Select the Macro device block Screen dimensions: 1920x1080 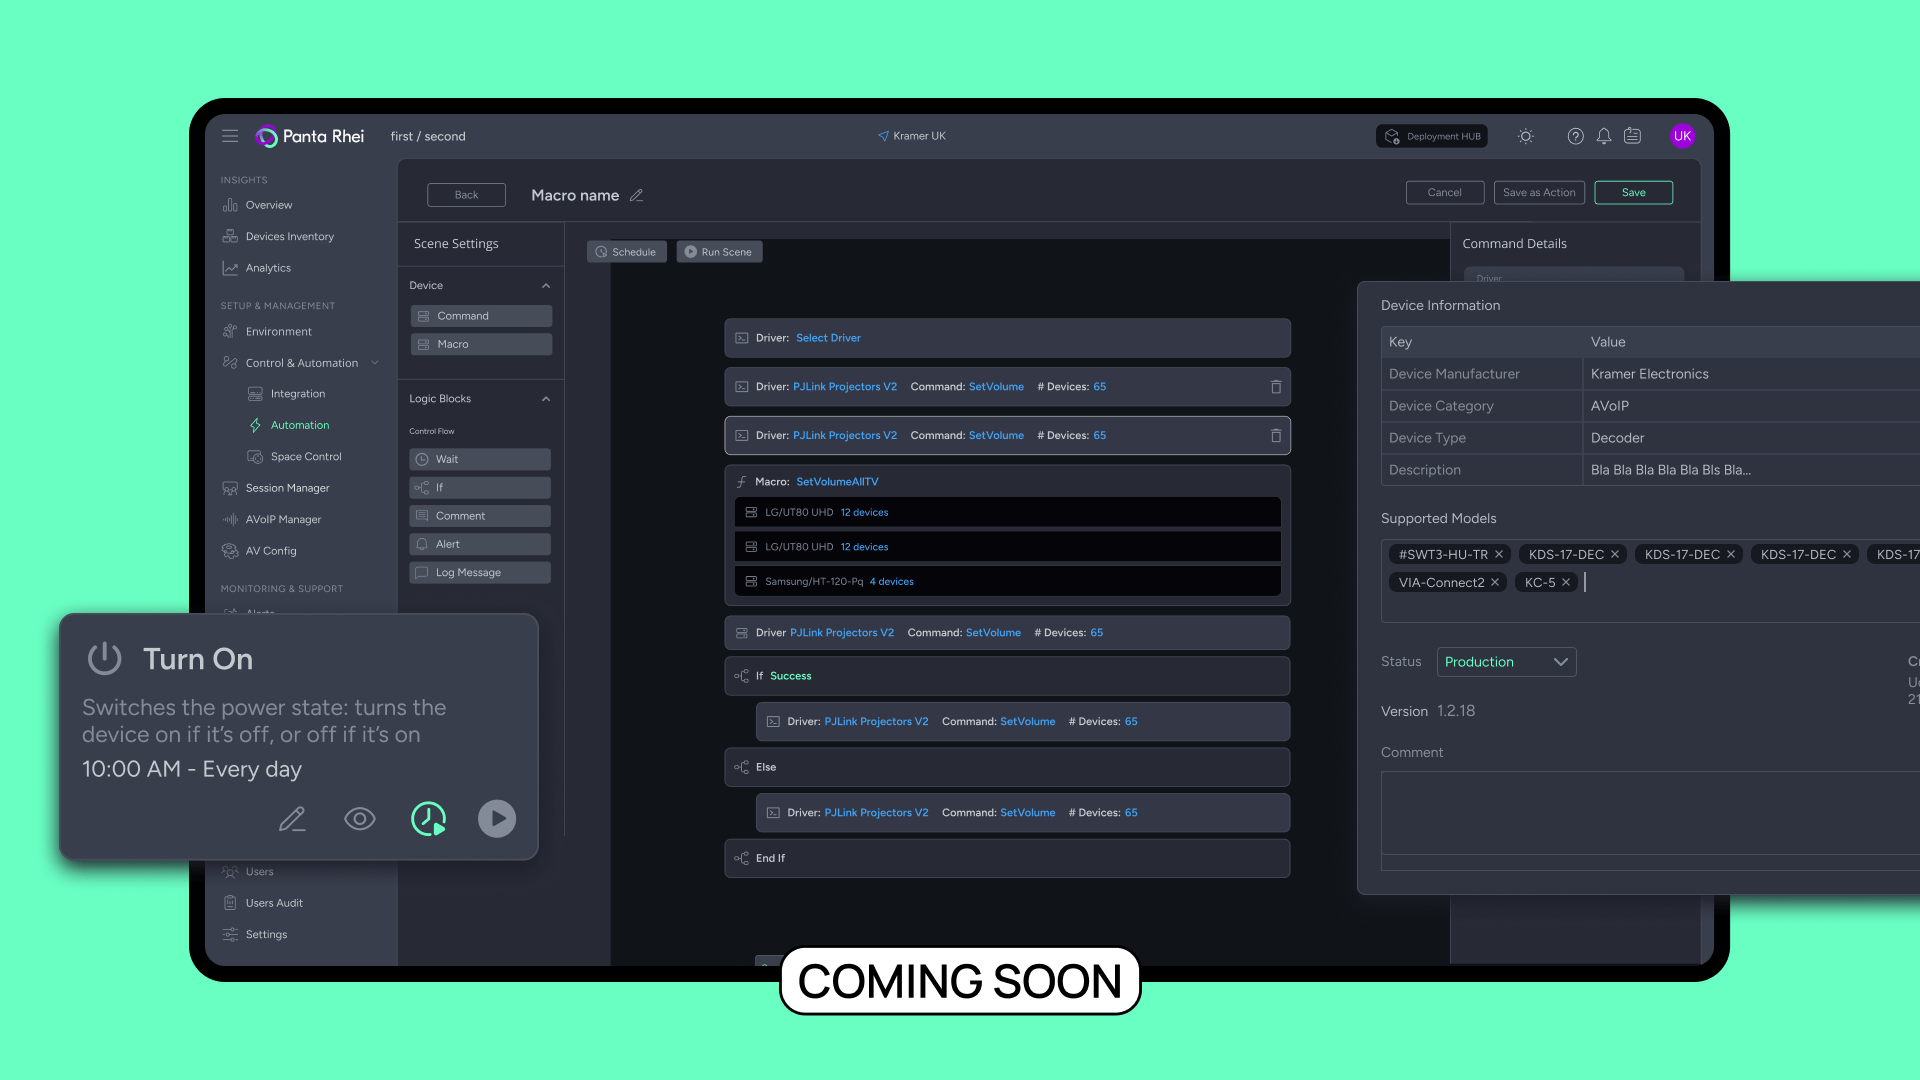(481, 344)
